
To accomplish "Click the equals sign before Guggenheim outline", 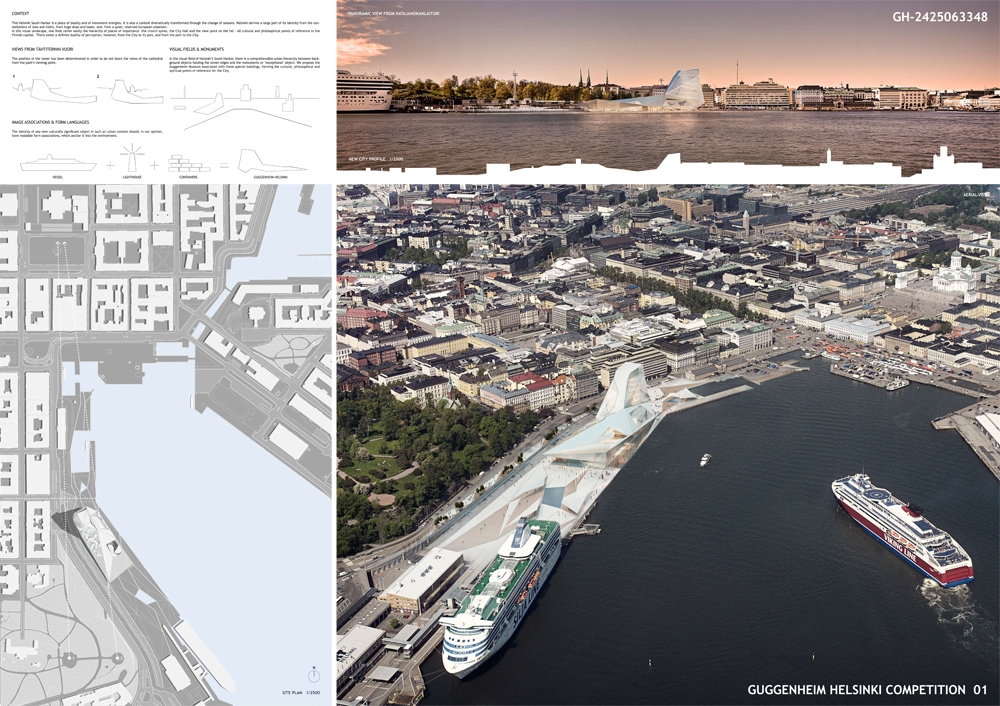I will point(224,164).
